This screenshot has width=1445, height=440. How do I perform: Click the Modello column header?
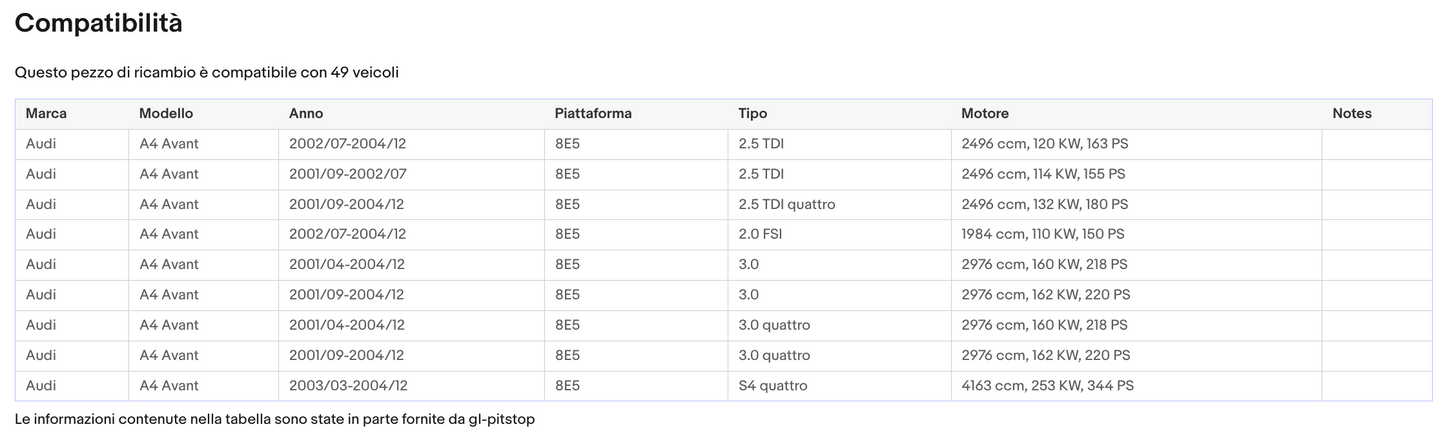click(166, 114)
